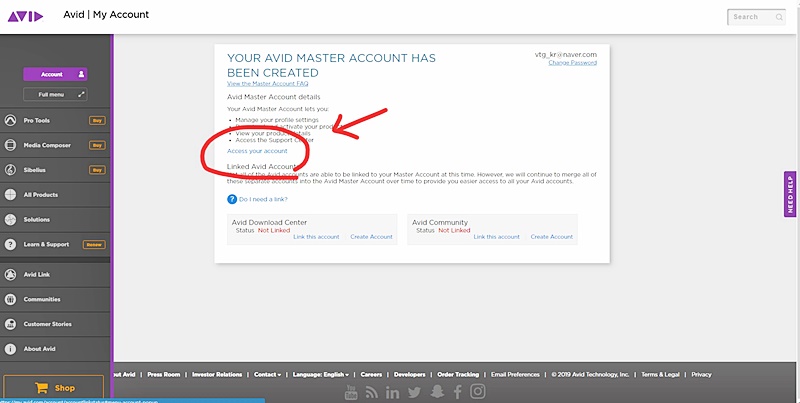Link this account for Avid Download Center
Viewport: 800px width, 403px height.
pyautogui.click(x=316, y=237)
